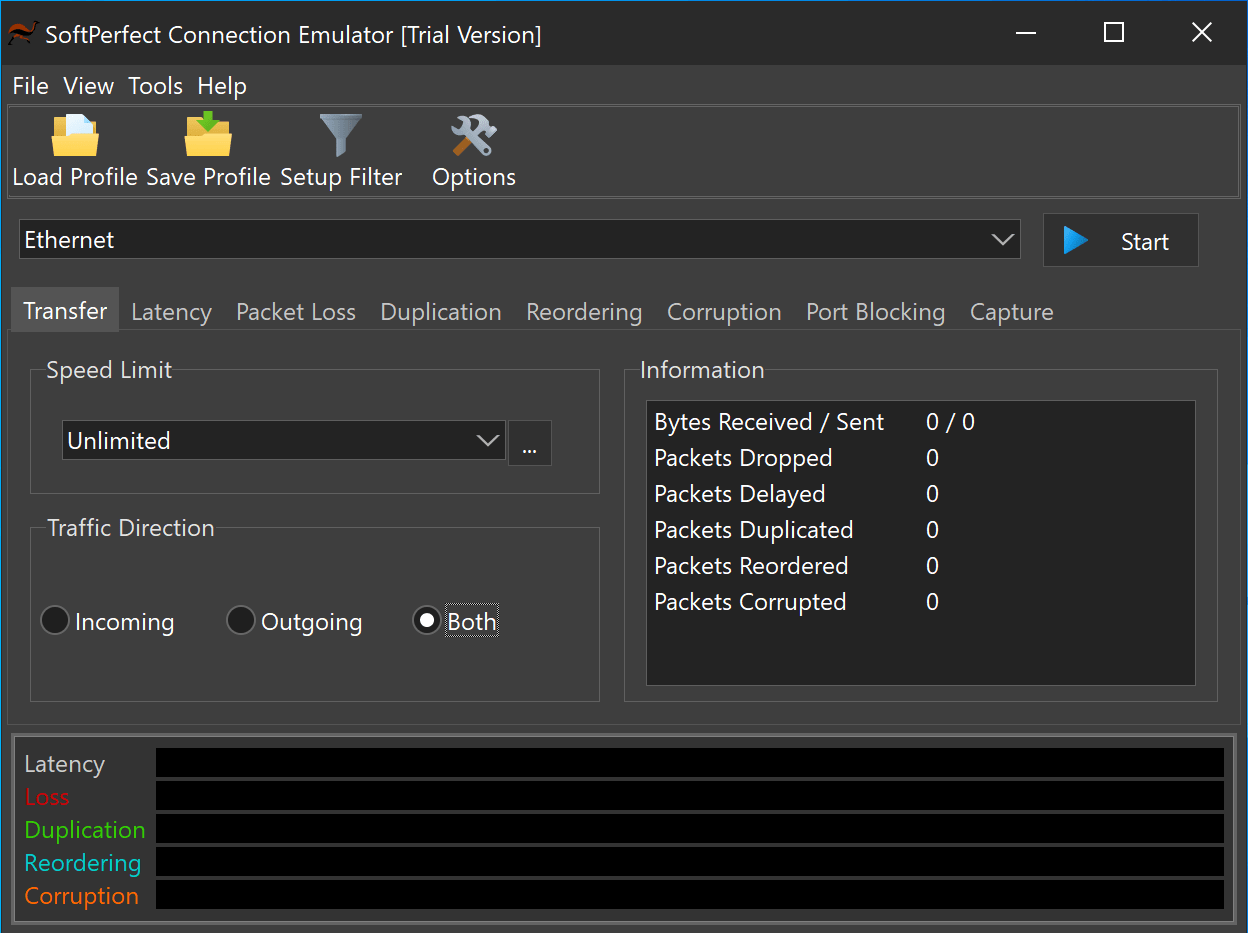Click the ellipsis button beside speed limit
This screenshot has width=1248, height=933.
(530, 442)
